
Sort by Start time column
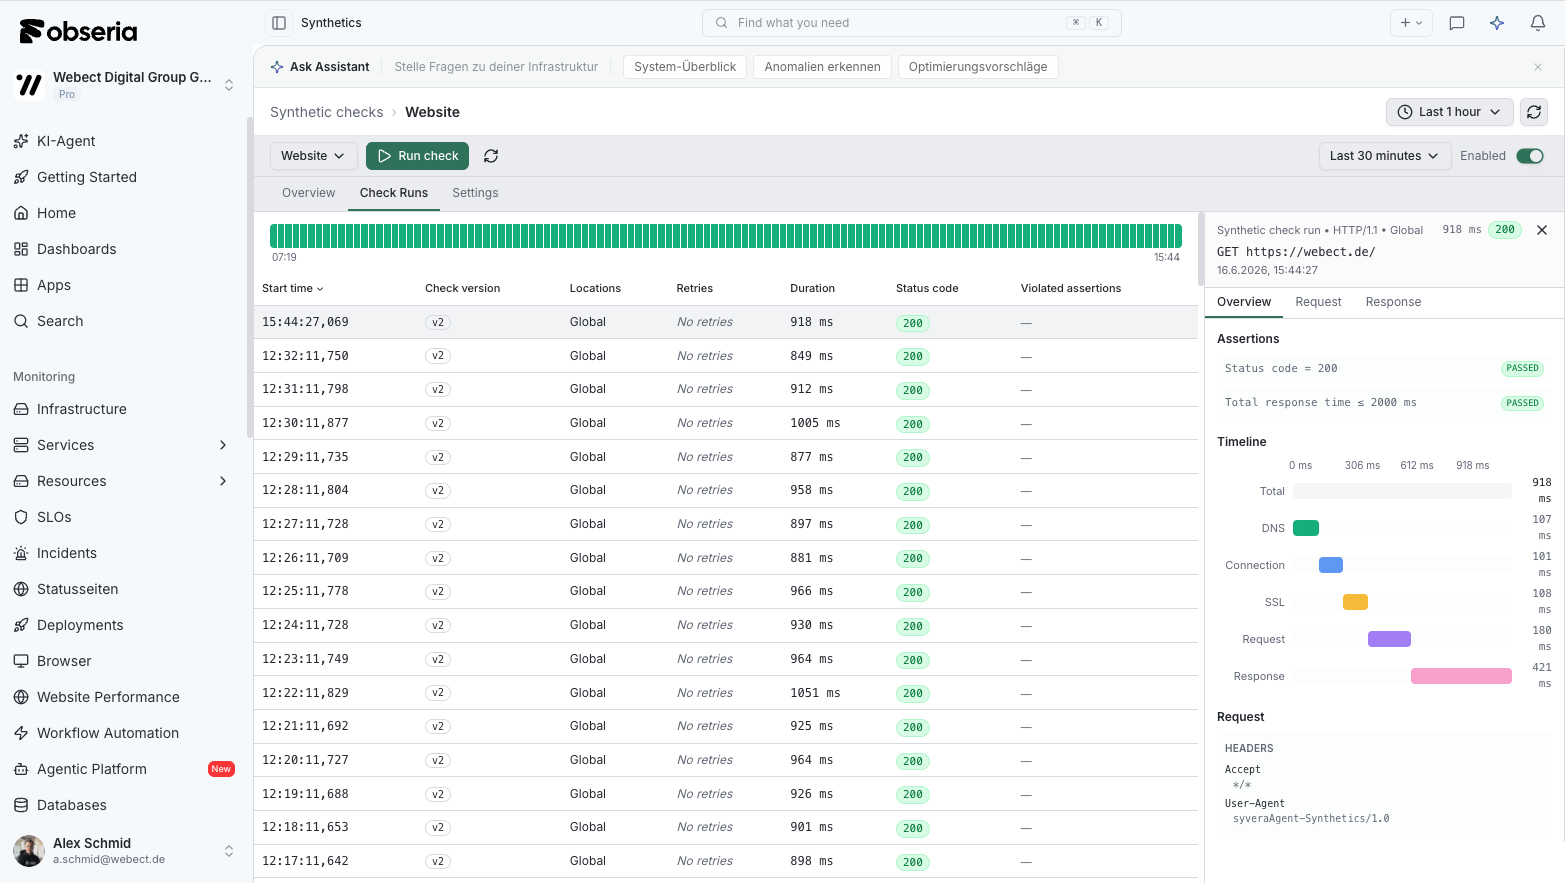(x=292, y=288)
